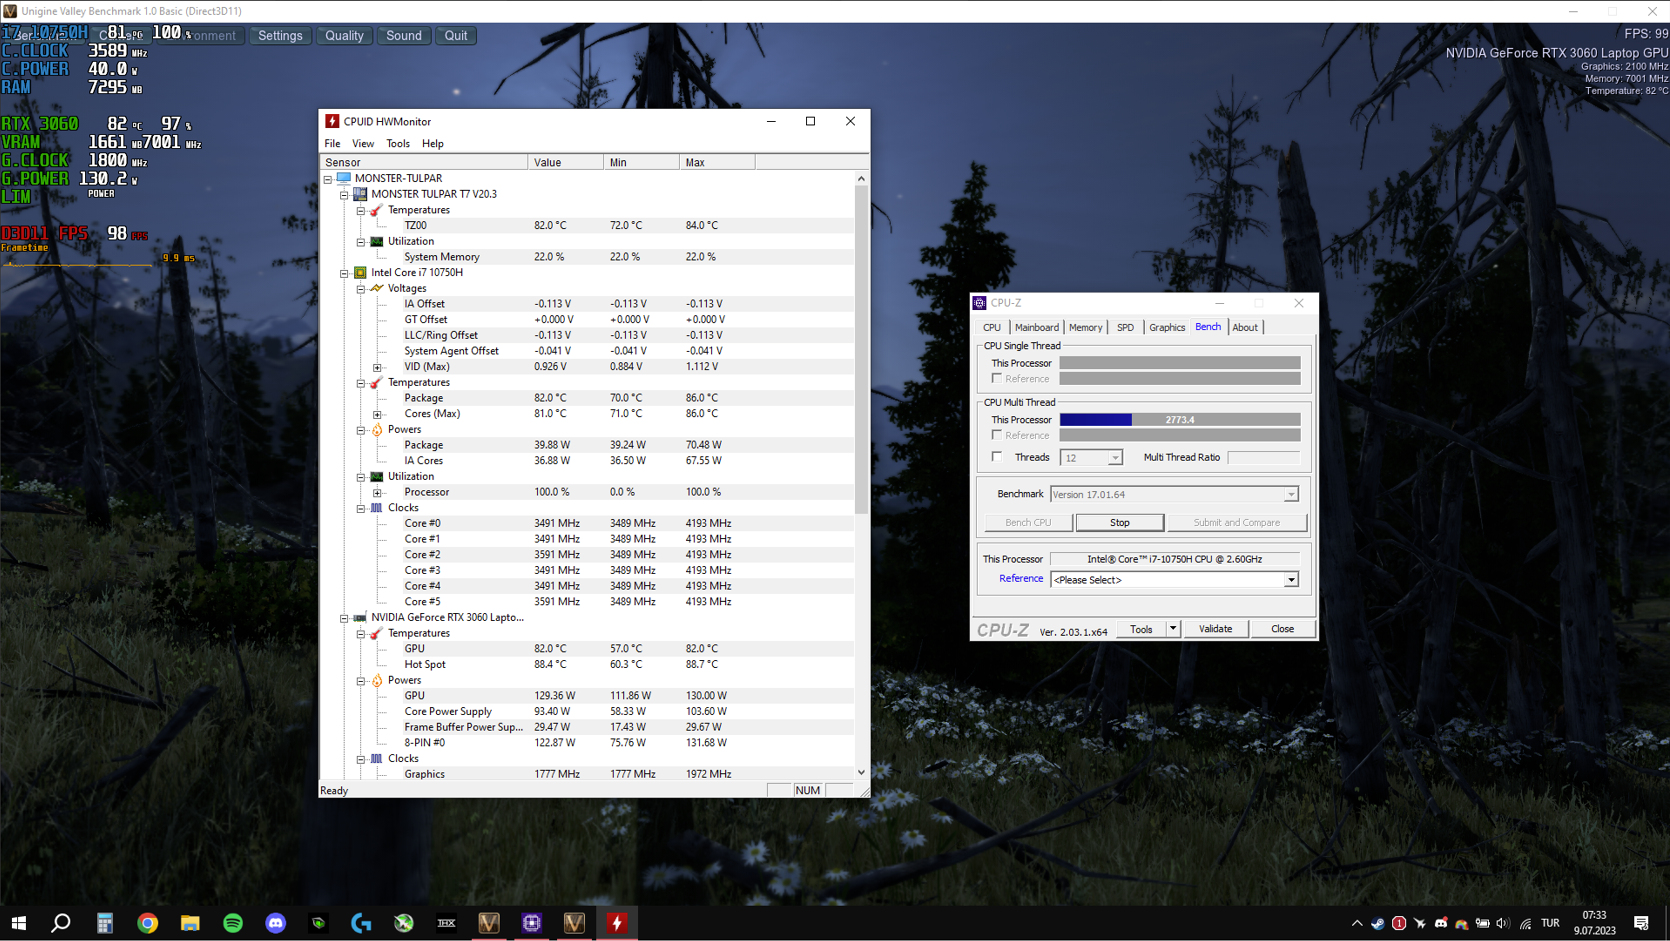
Task: Open the Graphics tab in CPU-Z
Action: (x=1166, y=327)
